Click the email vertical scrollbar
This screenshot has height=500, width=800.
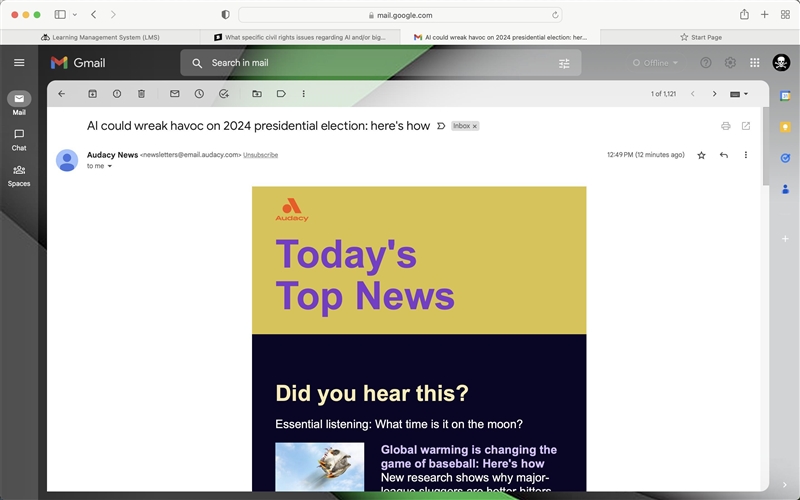coord(765,145)
